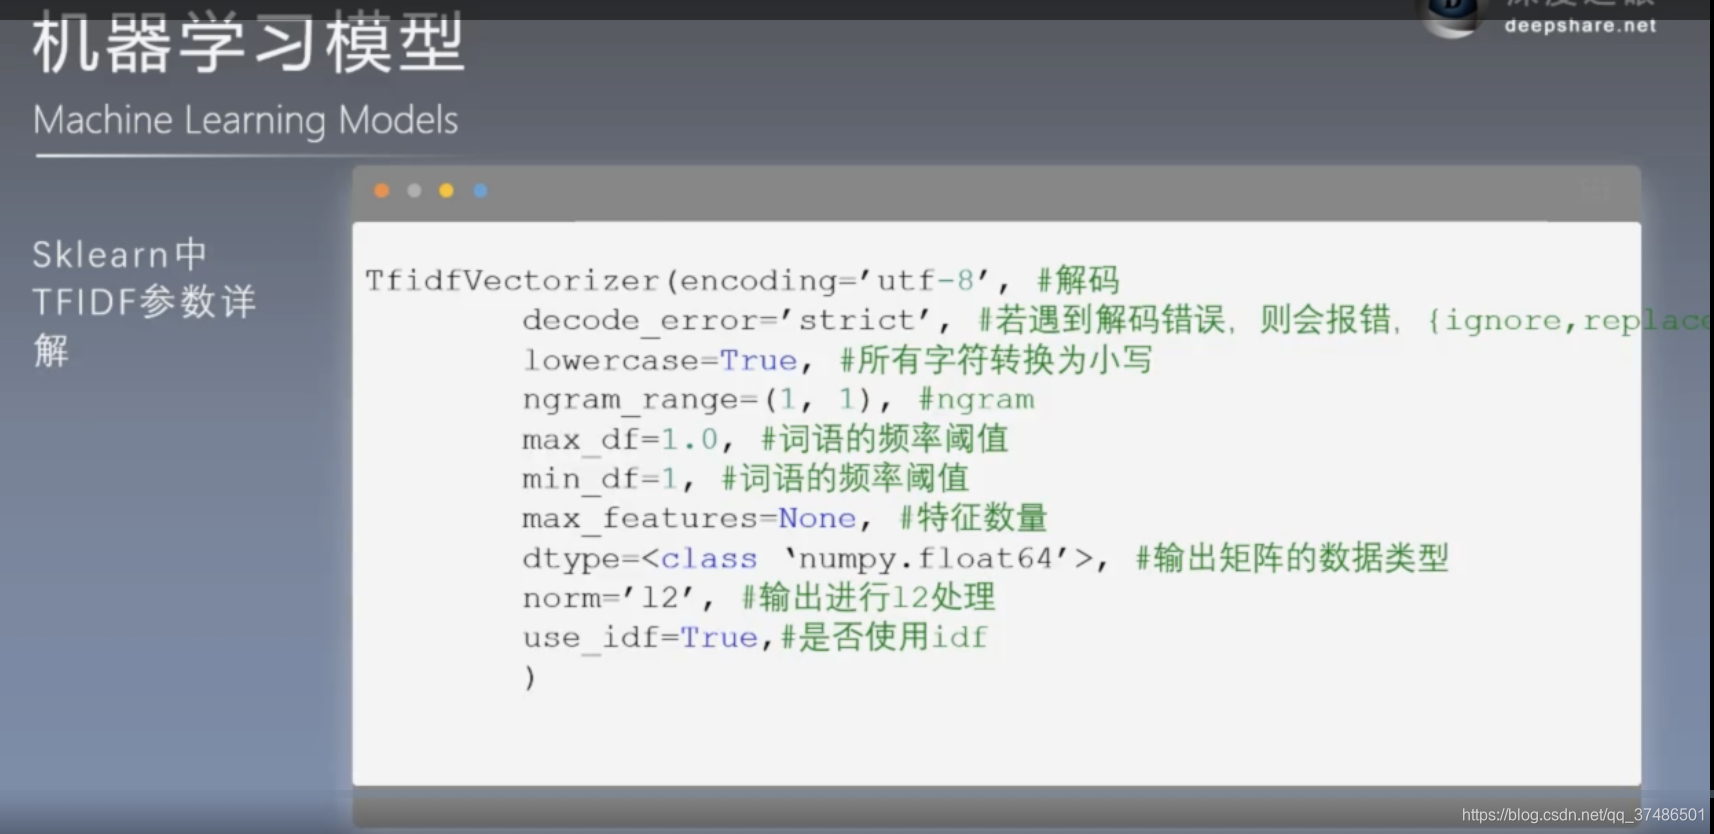Click the #输出进行l2处理 comment

pyautogui.click(x=868, y=598)
